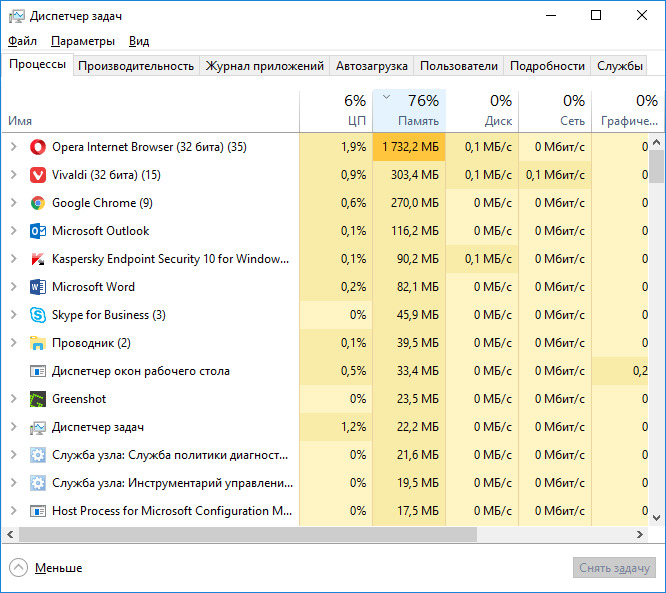Expand the Microsoft Outlook process
This screenshot has width=666, height=593.
point(14,231)
